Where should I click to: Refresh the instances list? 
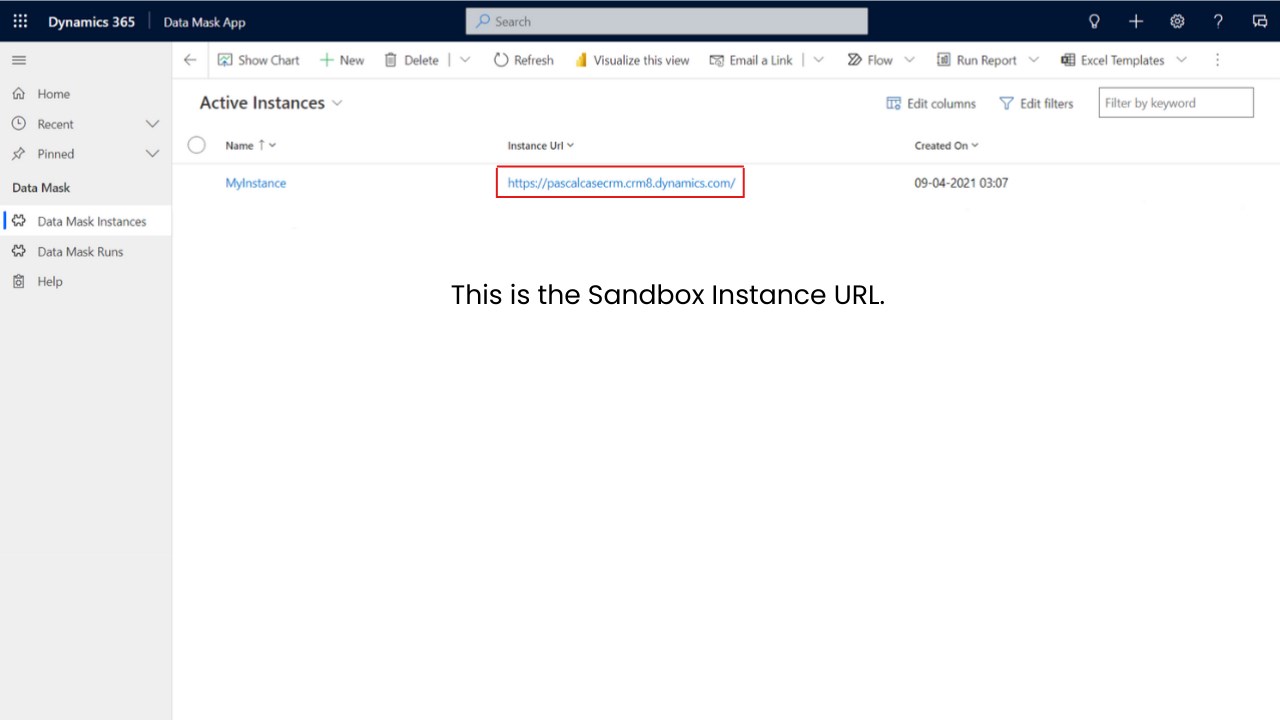[524, 60]
